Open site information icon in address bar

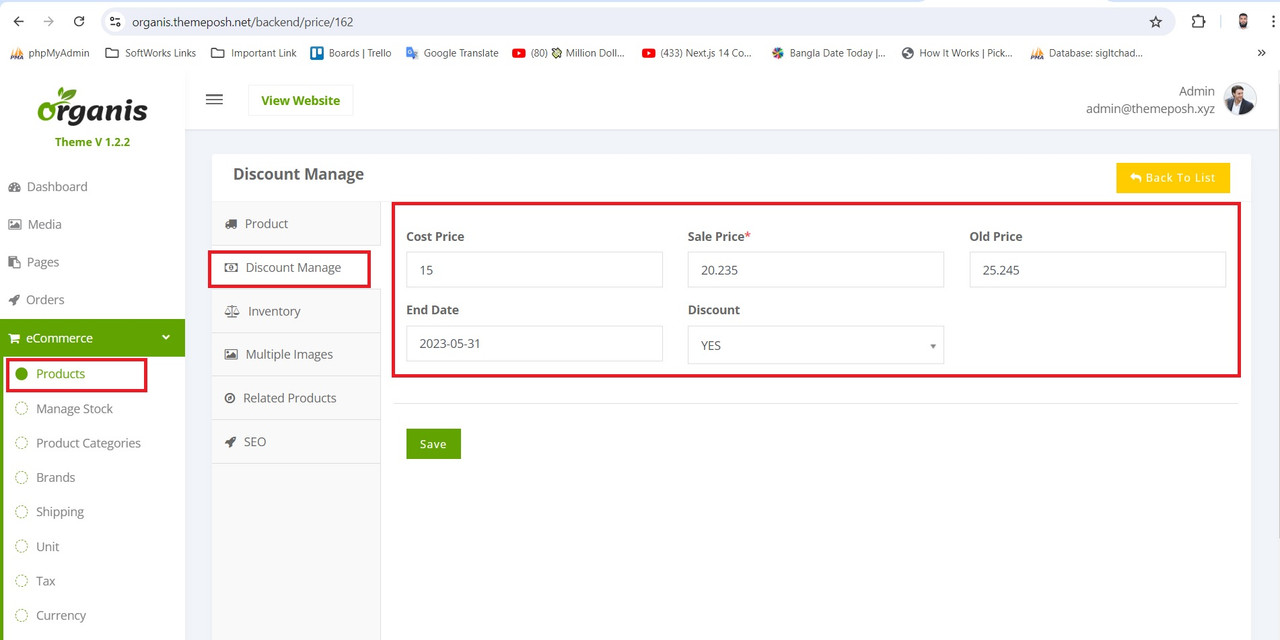115,21
